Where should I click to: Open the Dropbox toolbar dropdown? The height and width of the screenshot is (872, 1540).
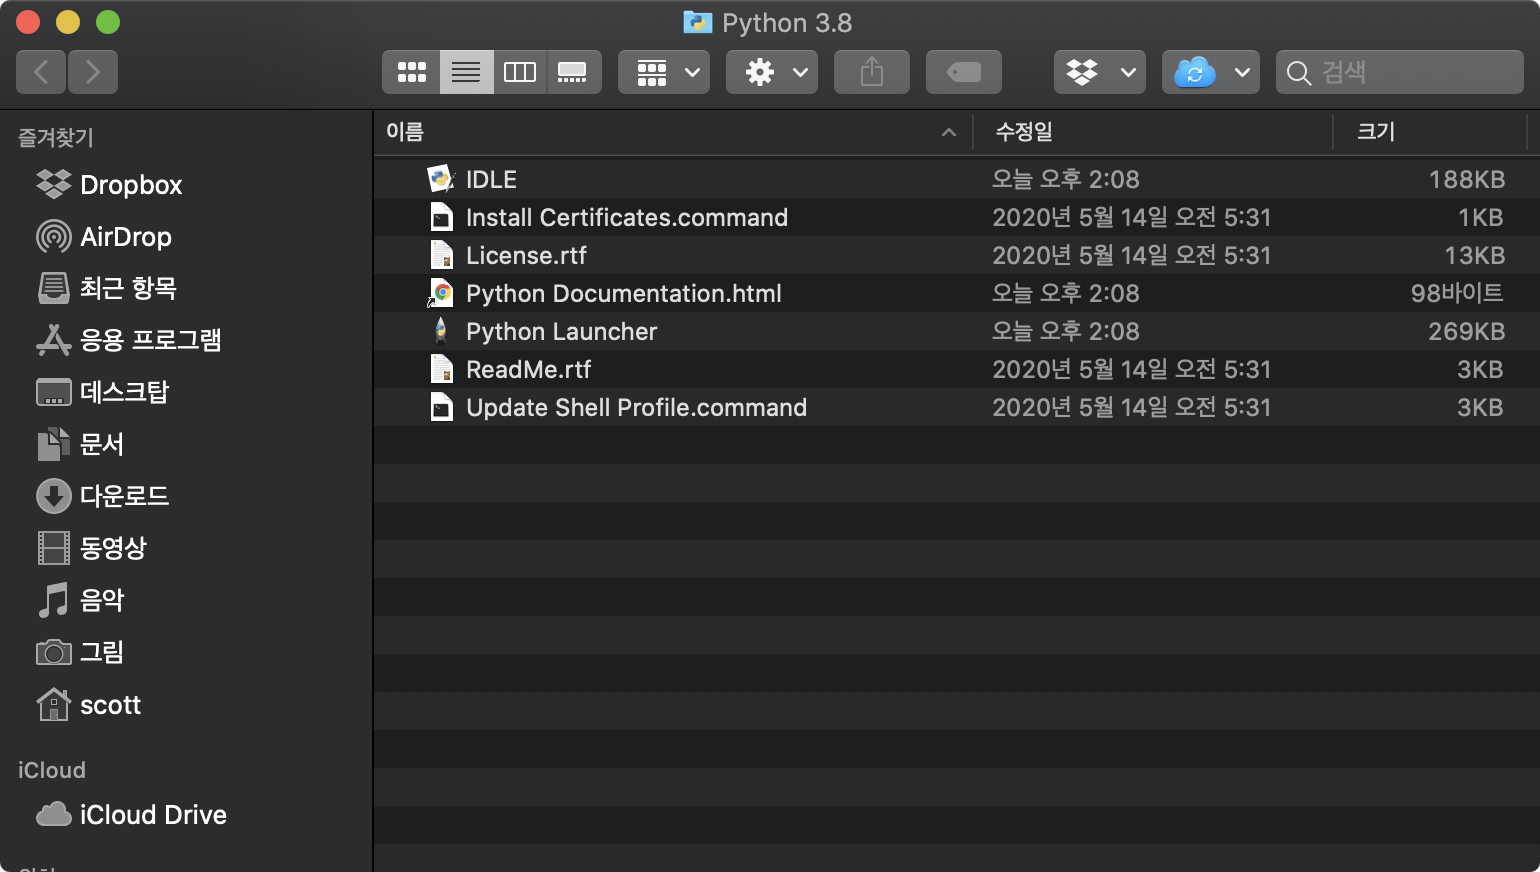pyautogui.click(x=1100, y=72)
